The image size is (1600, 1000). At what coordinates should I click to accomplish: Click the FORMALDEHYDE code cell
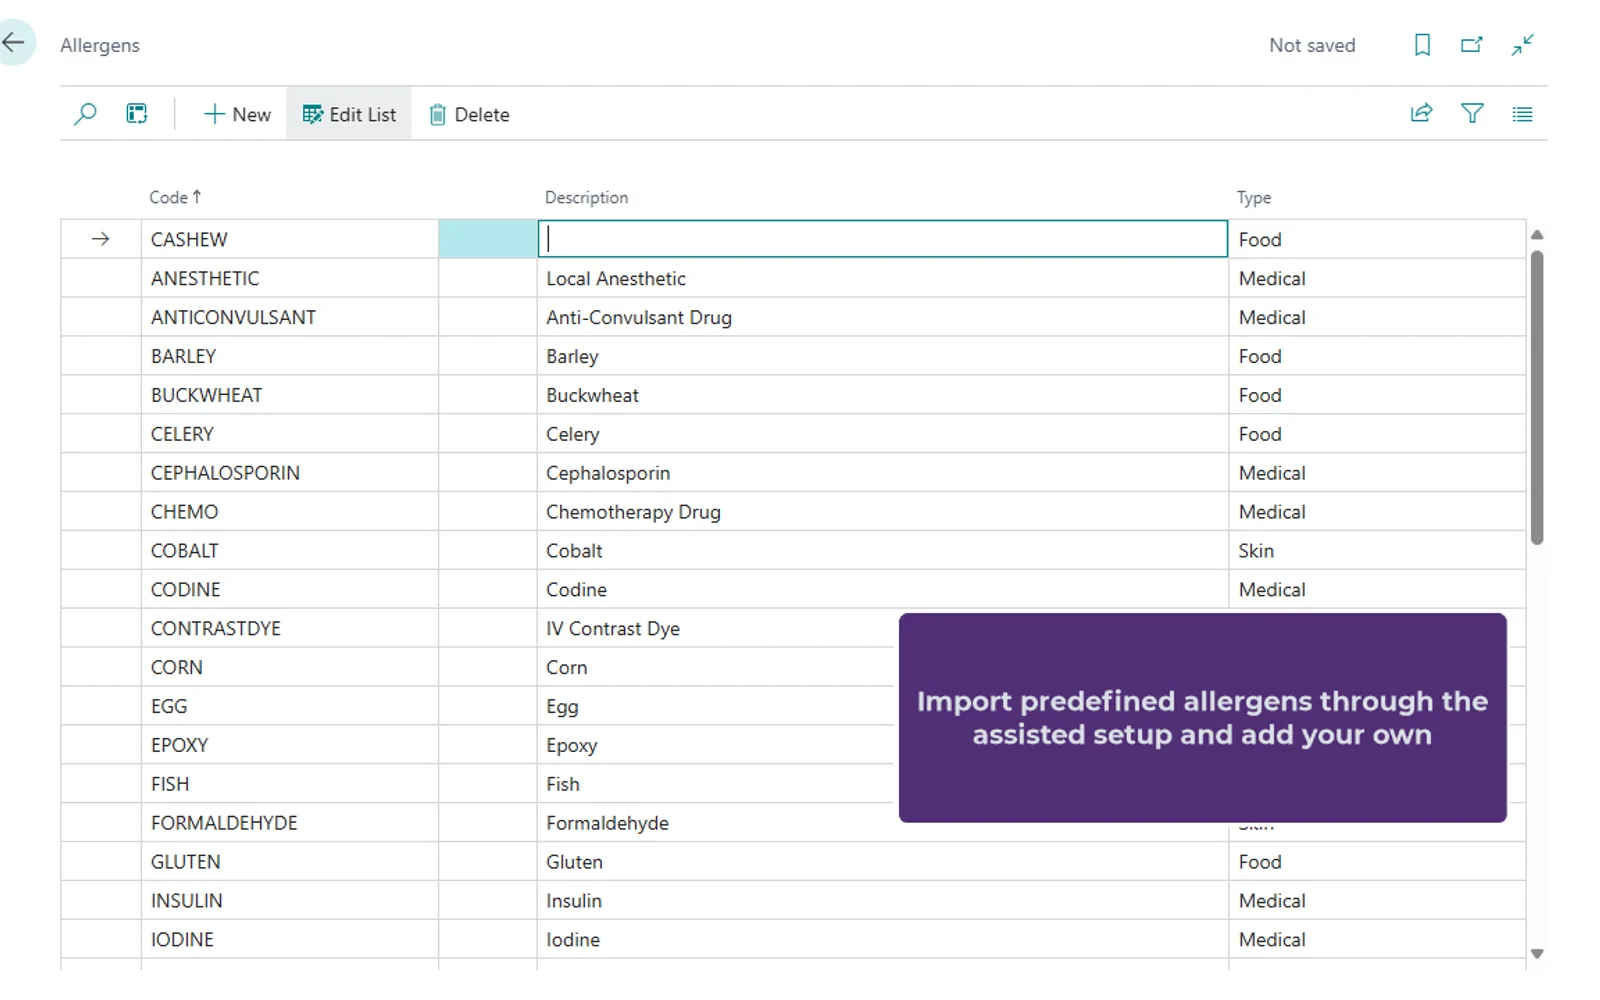[x=290, y=823]
